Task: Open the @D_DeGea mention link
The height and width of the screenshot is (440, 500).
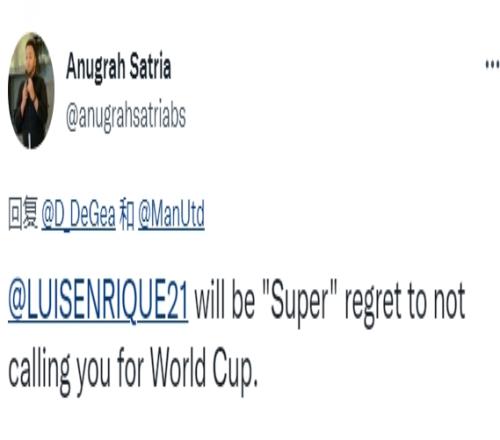Action: pyautogui.click(x=78, y=214)
